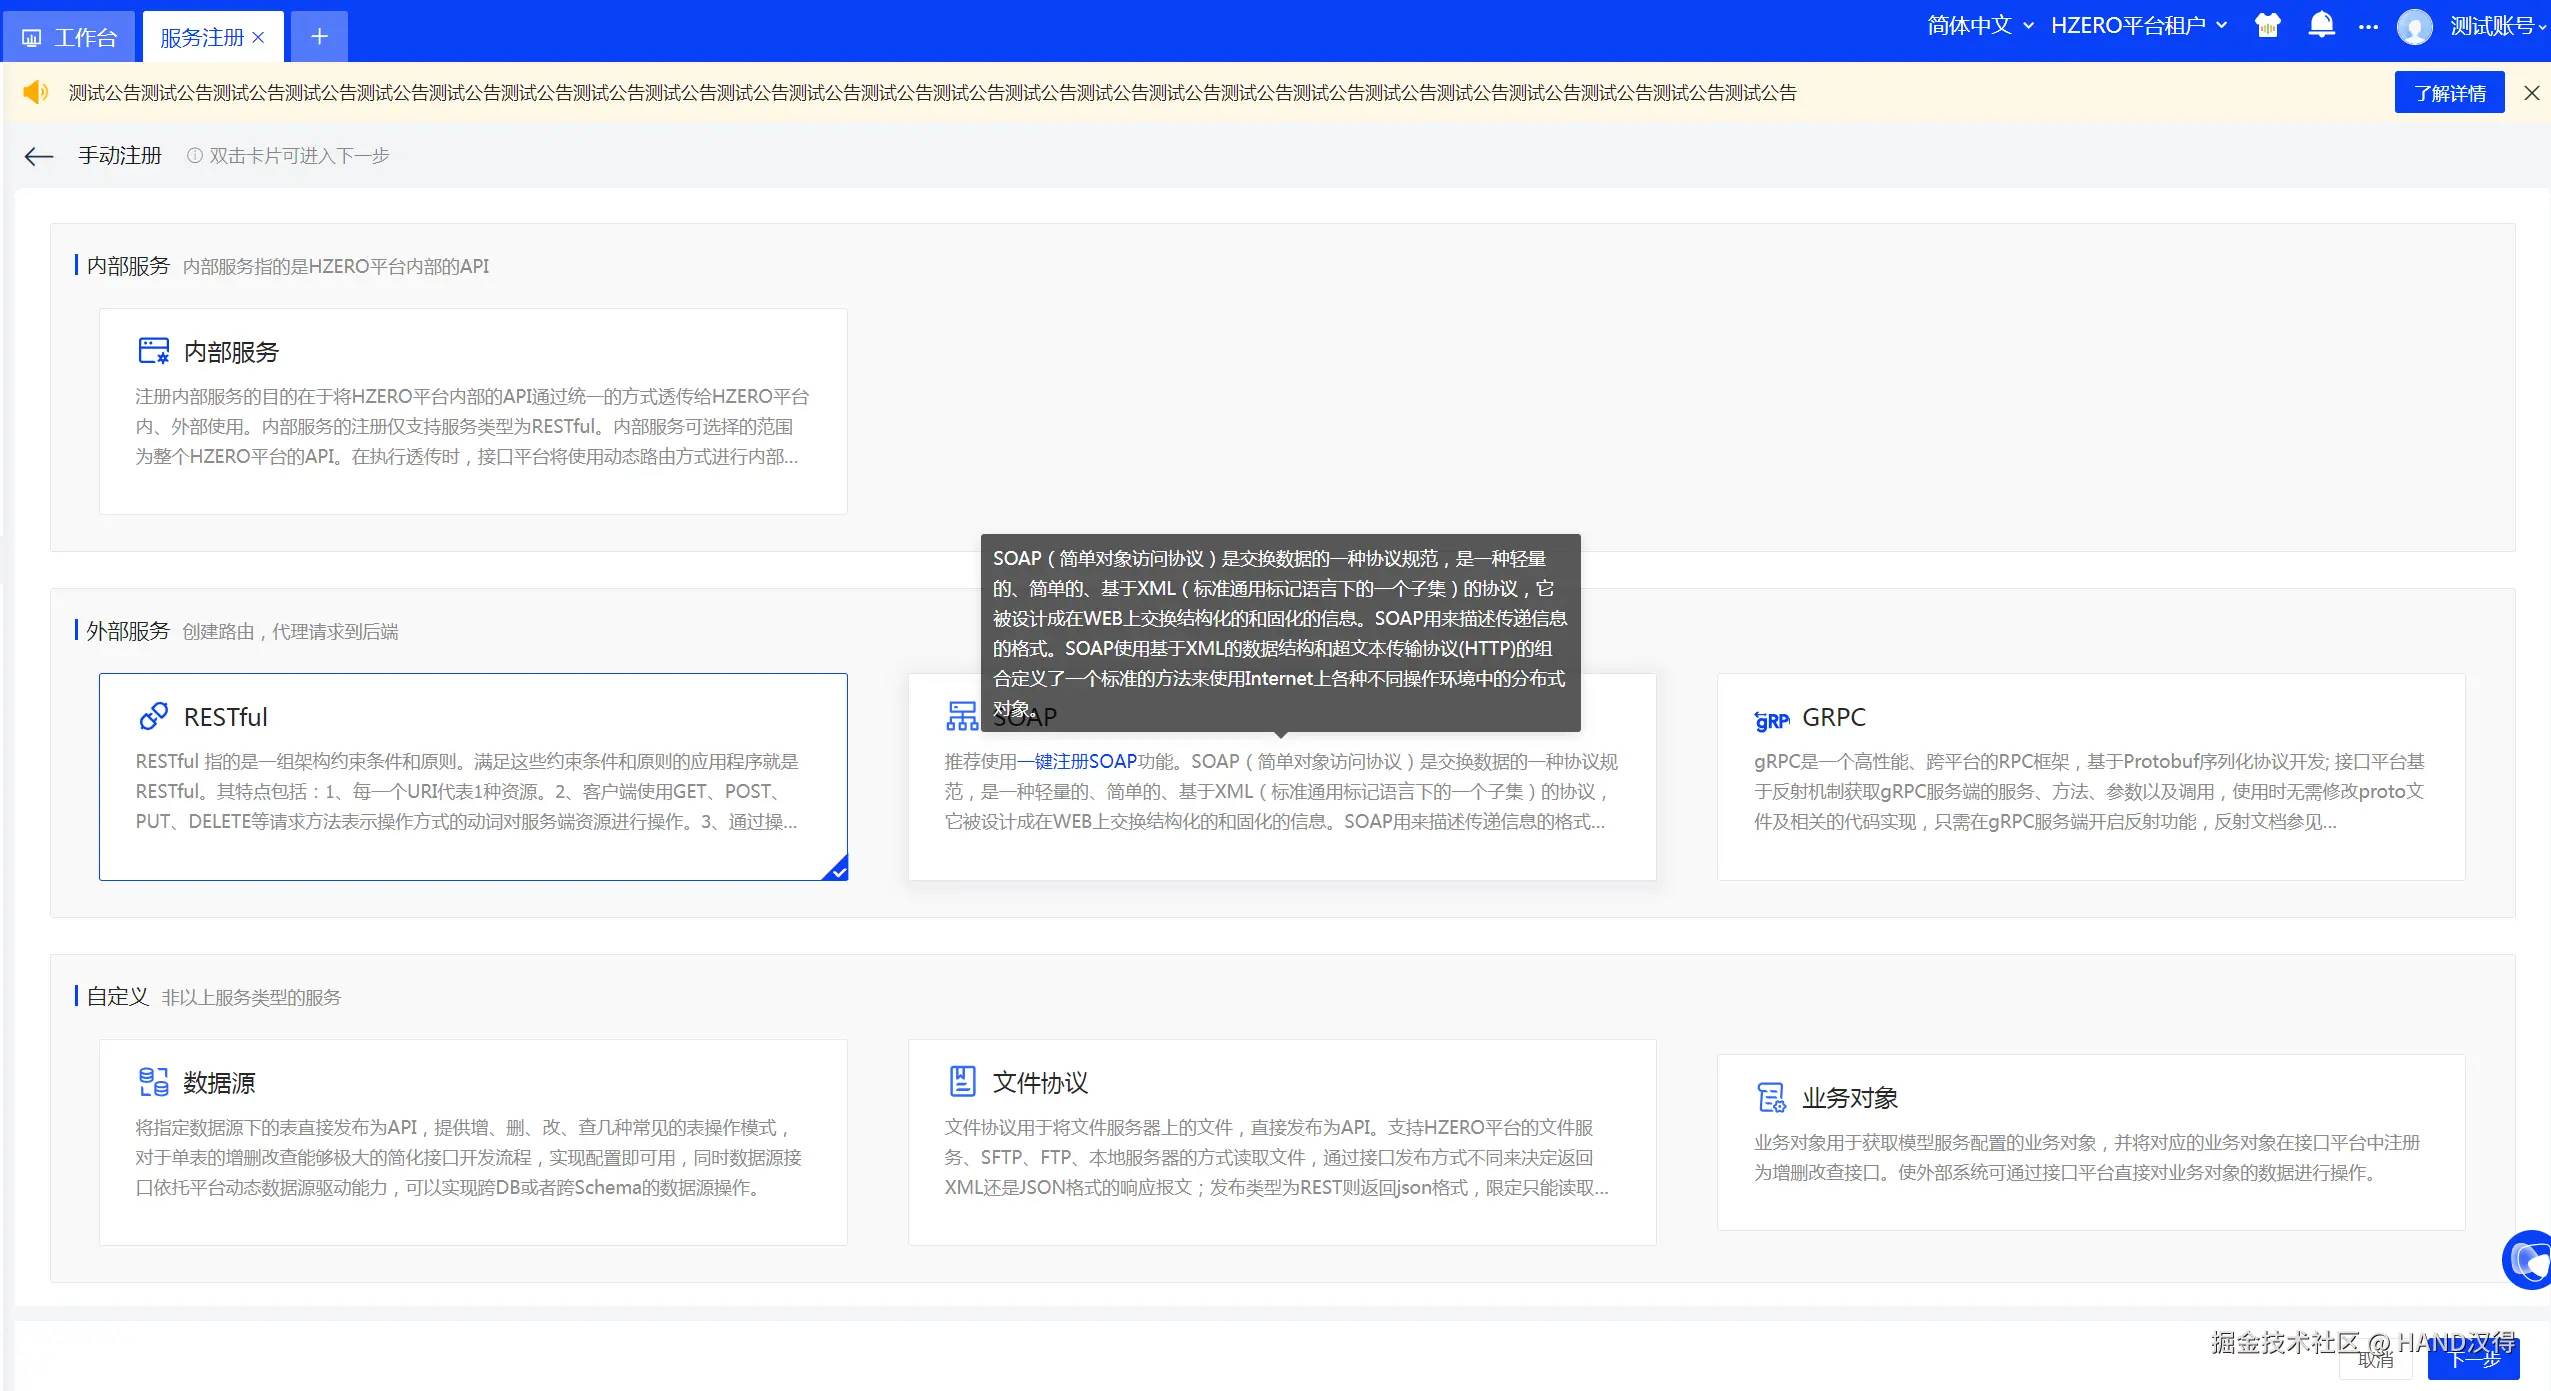
Task: Click the notification bell icon
Action: pos(2321,26)
